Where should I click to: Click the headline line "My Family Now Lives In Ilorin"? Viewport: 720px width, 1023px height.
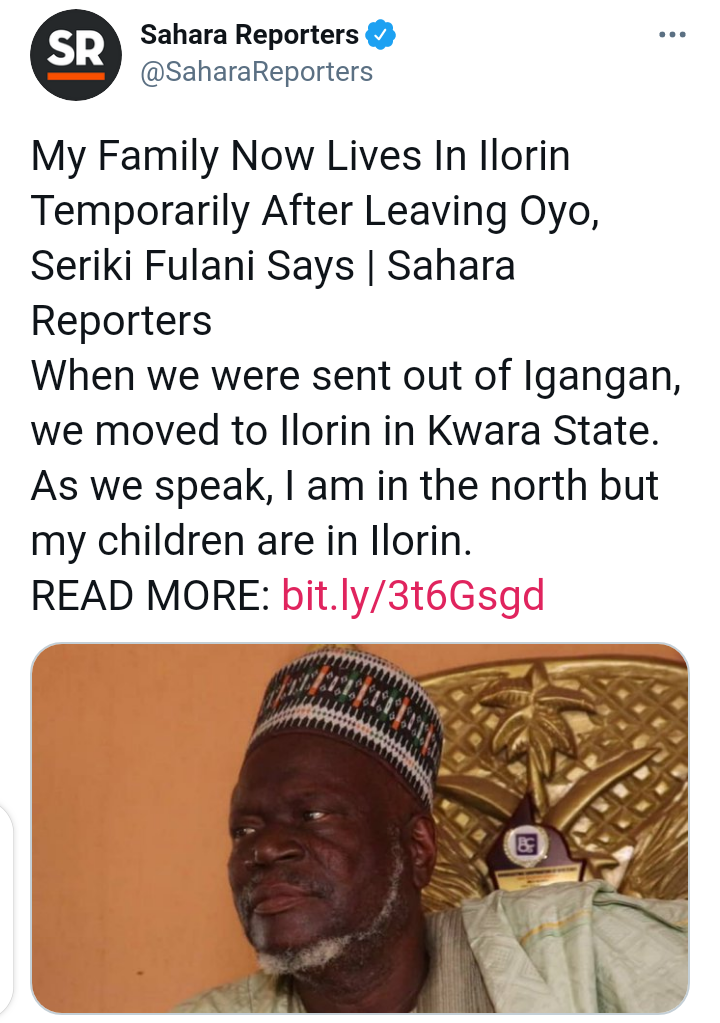(300, 157)
